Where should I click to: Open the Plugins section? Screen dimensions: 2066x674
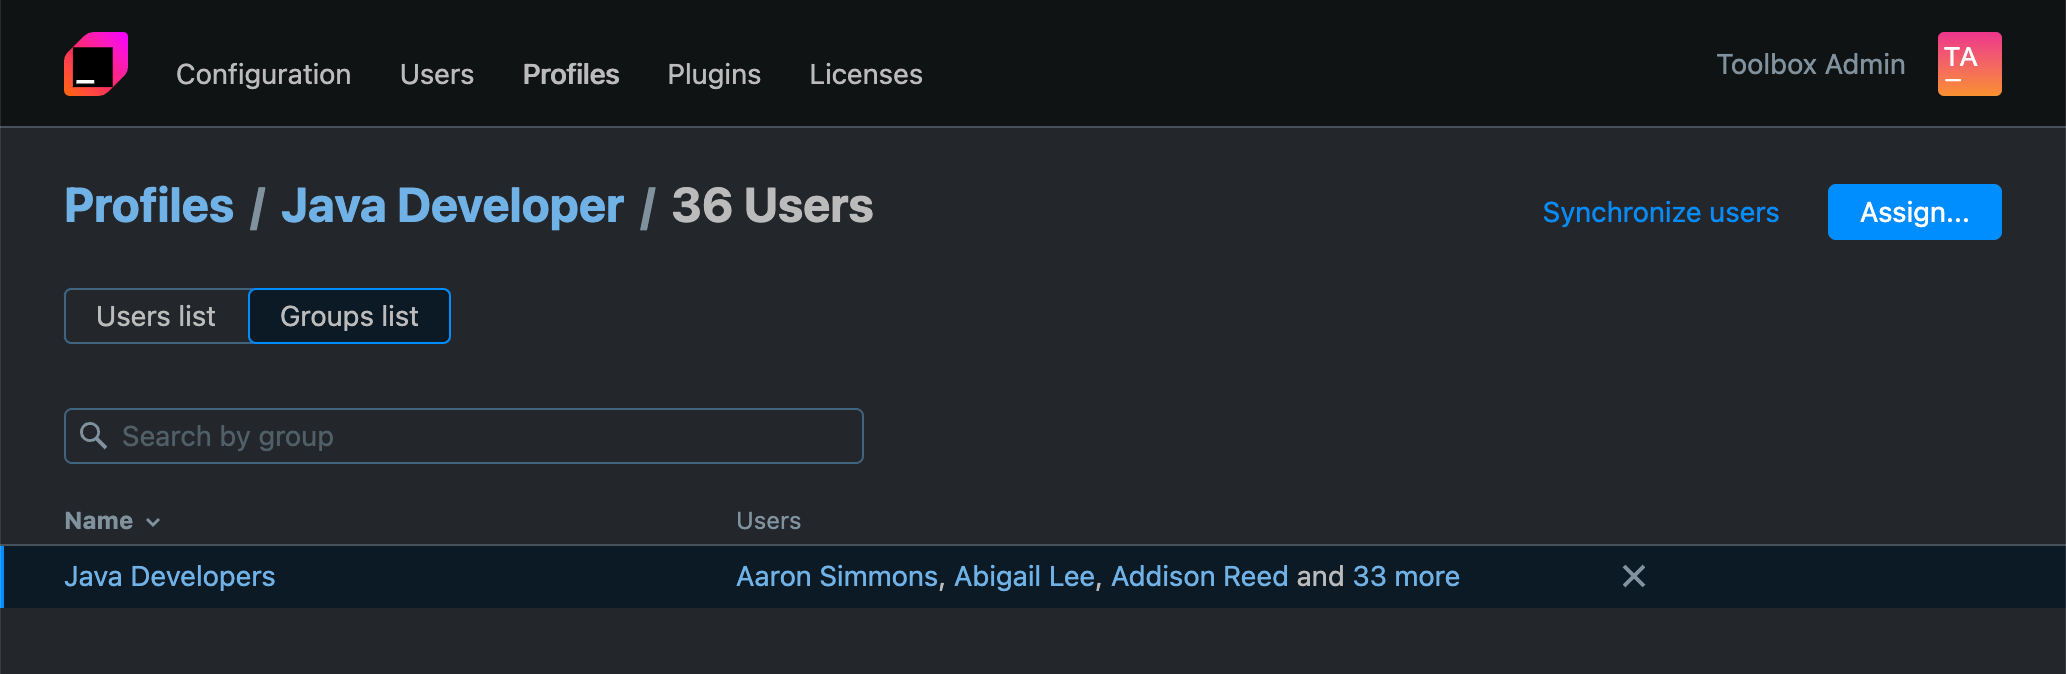click(x=713, y=74)
